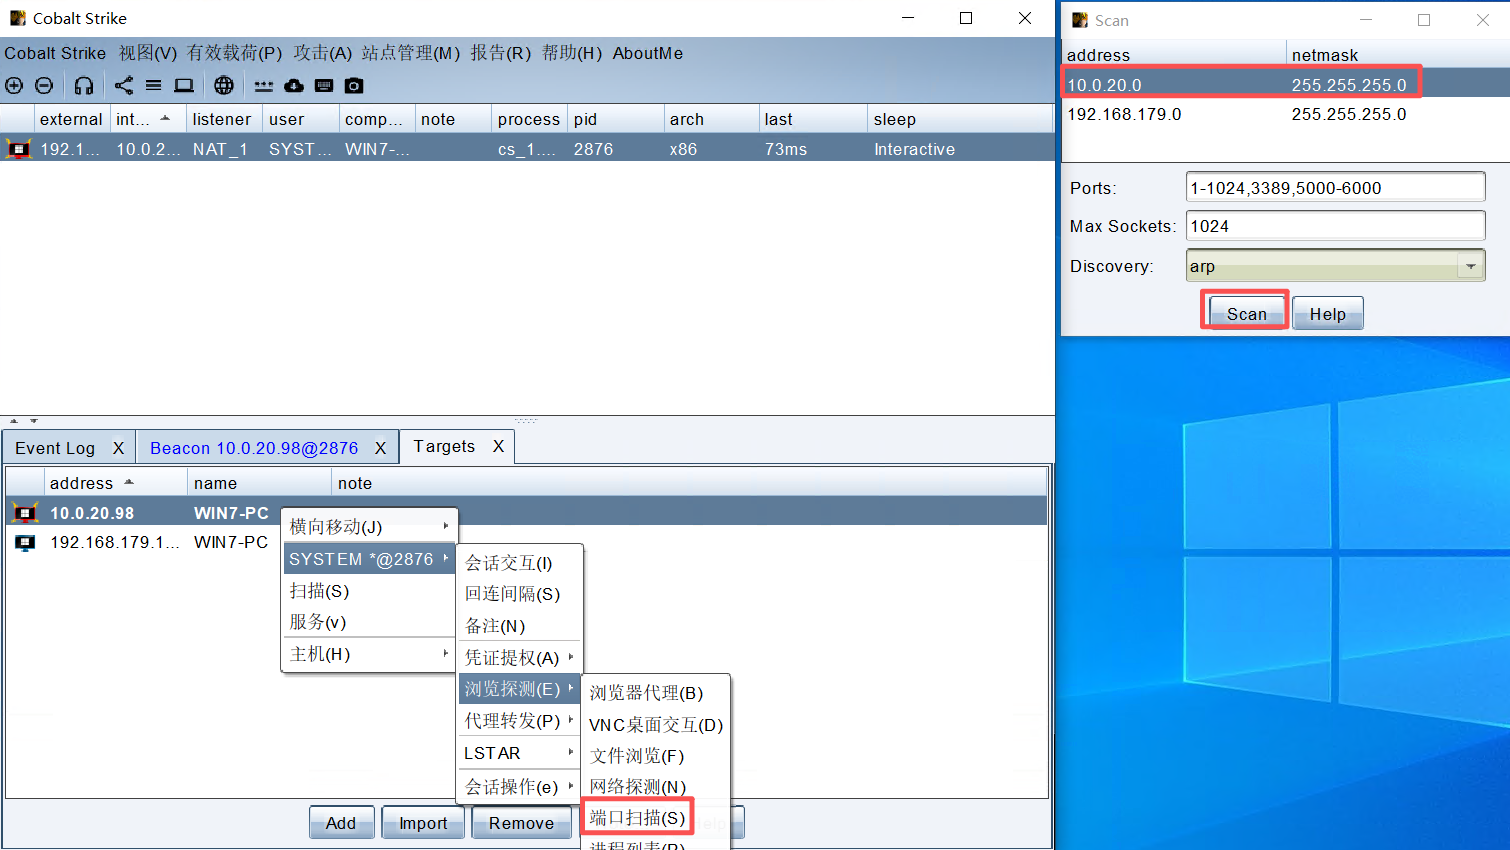Sort sessions by the pid column header

coord(615,119)
